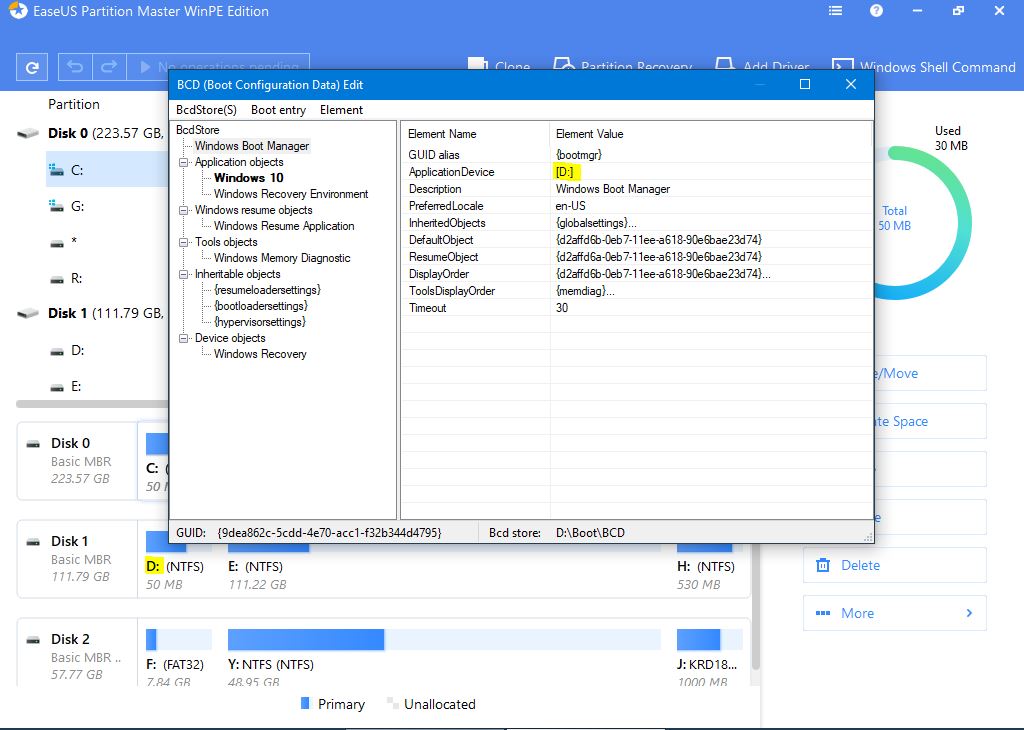Select the Y: NTFS partition bar on Disk 2
Viewport: 1024px width, 730px height.
tap(444, 640)
